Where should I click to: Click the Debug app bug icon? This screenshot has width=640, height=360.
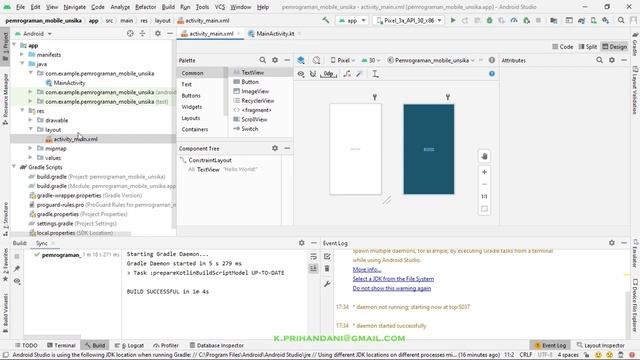[x=489, y=20]
